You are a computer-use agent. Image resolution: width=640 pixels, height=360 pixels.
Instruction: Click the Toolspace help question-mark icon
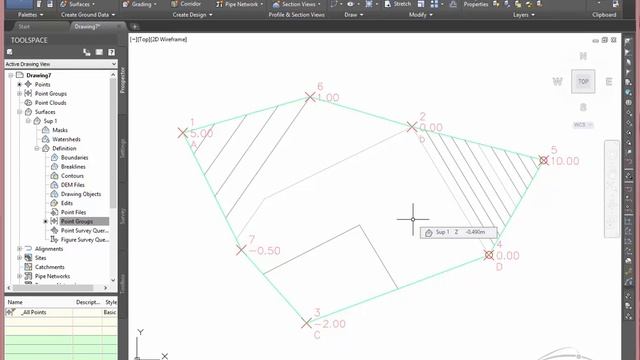(111, 52)
